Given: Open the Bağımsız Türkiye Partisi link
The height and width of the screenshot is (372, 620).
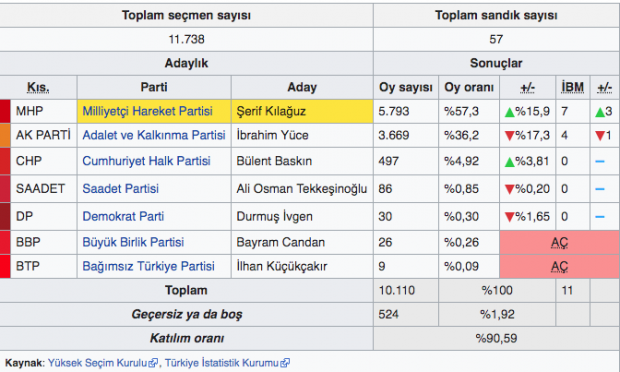Looking at the screenshot, I should point(148,266).
